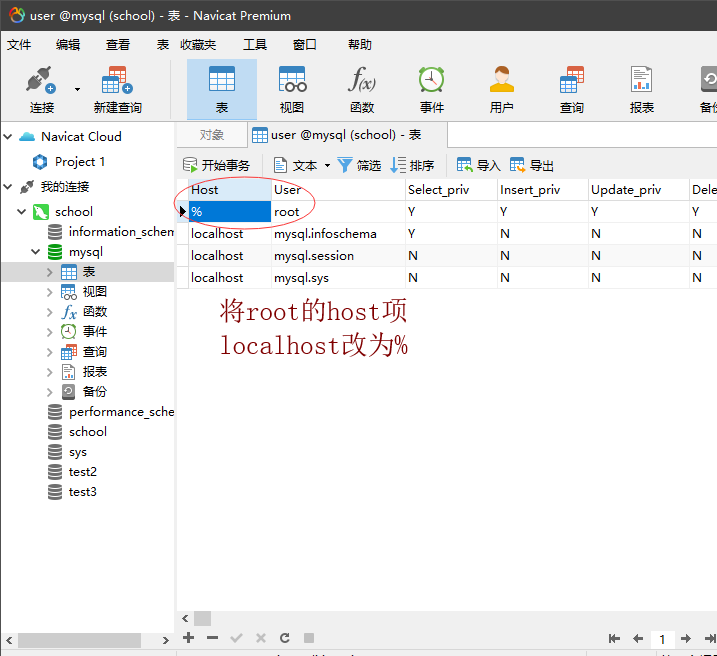The image size is (717, 656).
Task: Click the 排序 sort button
Action: (412, 165)
